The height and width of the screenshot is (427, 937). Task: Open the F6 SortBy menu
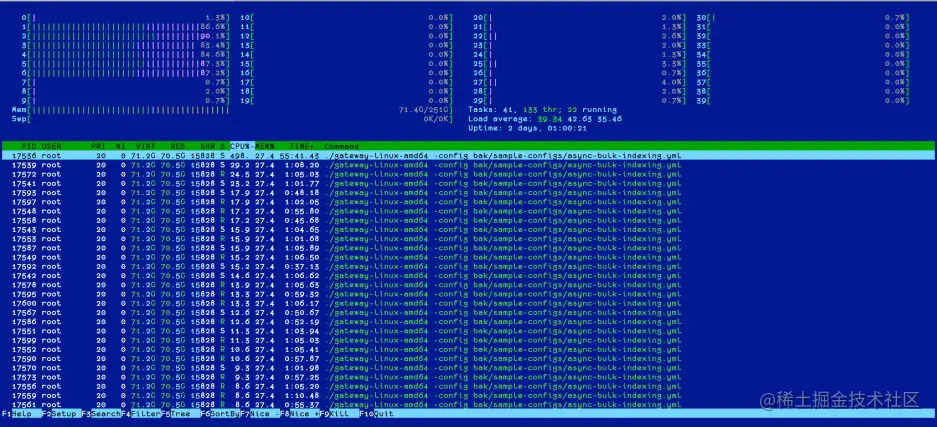coord(220,413)
